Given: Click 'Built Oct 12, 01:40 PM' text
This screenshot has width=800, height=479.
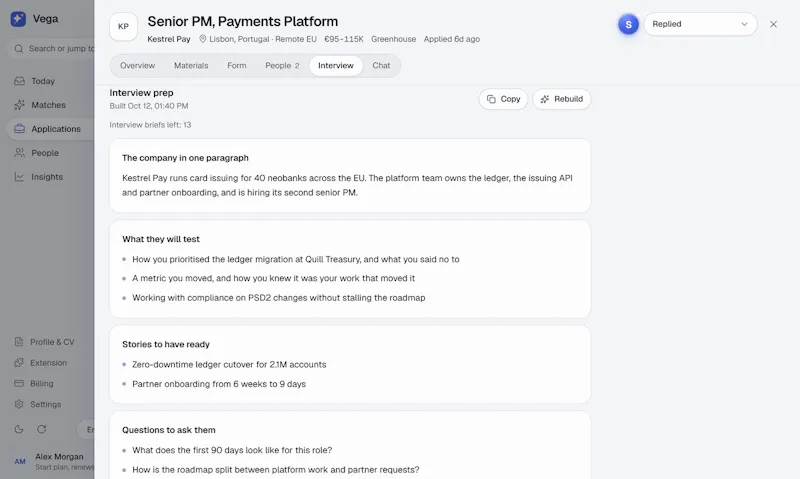Looking at the screenshot, I should (x=148, y=106).
